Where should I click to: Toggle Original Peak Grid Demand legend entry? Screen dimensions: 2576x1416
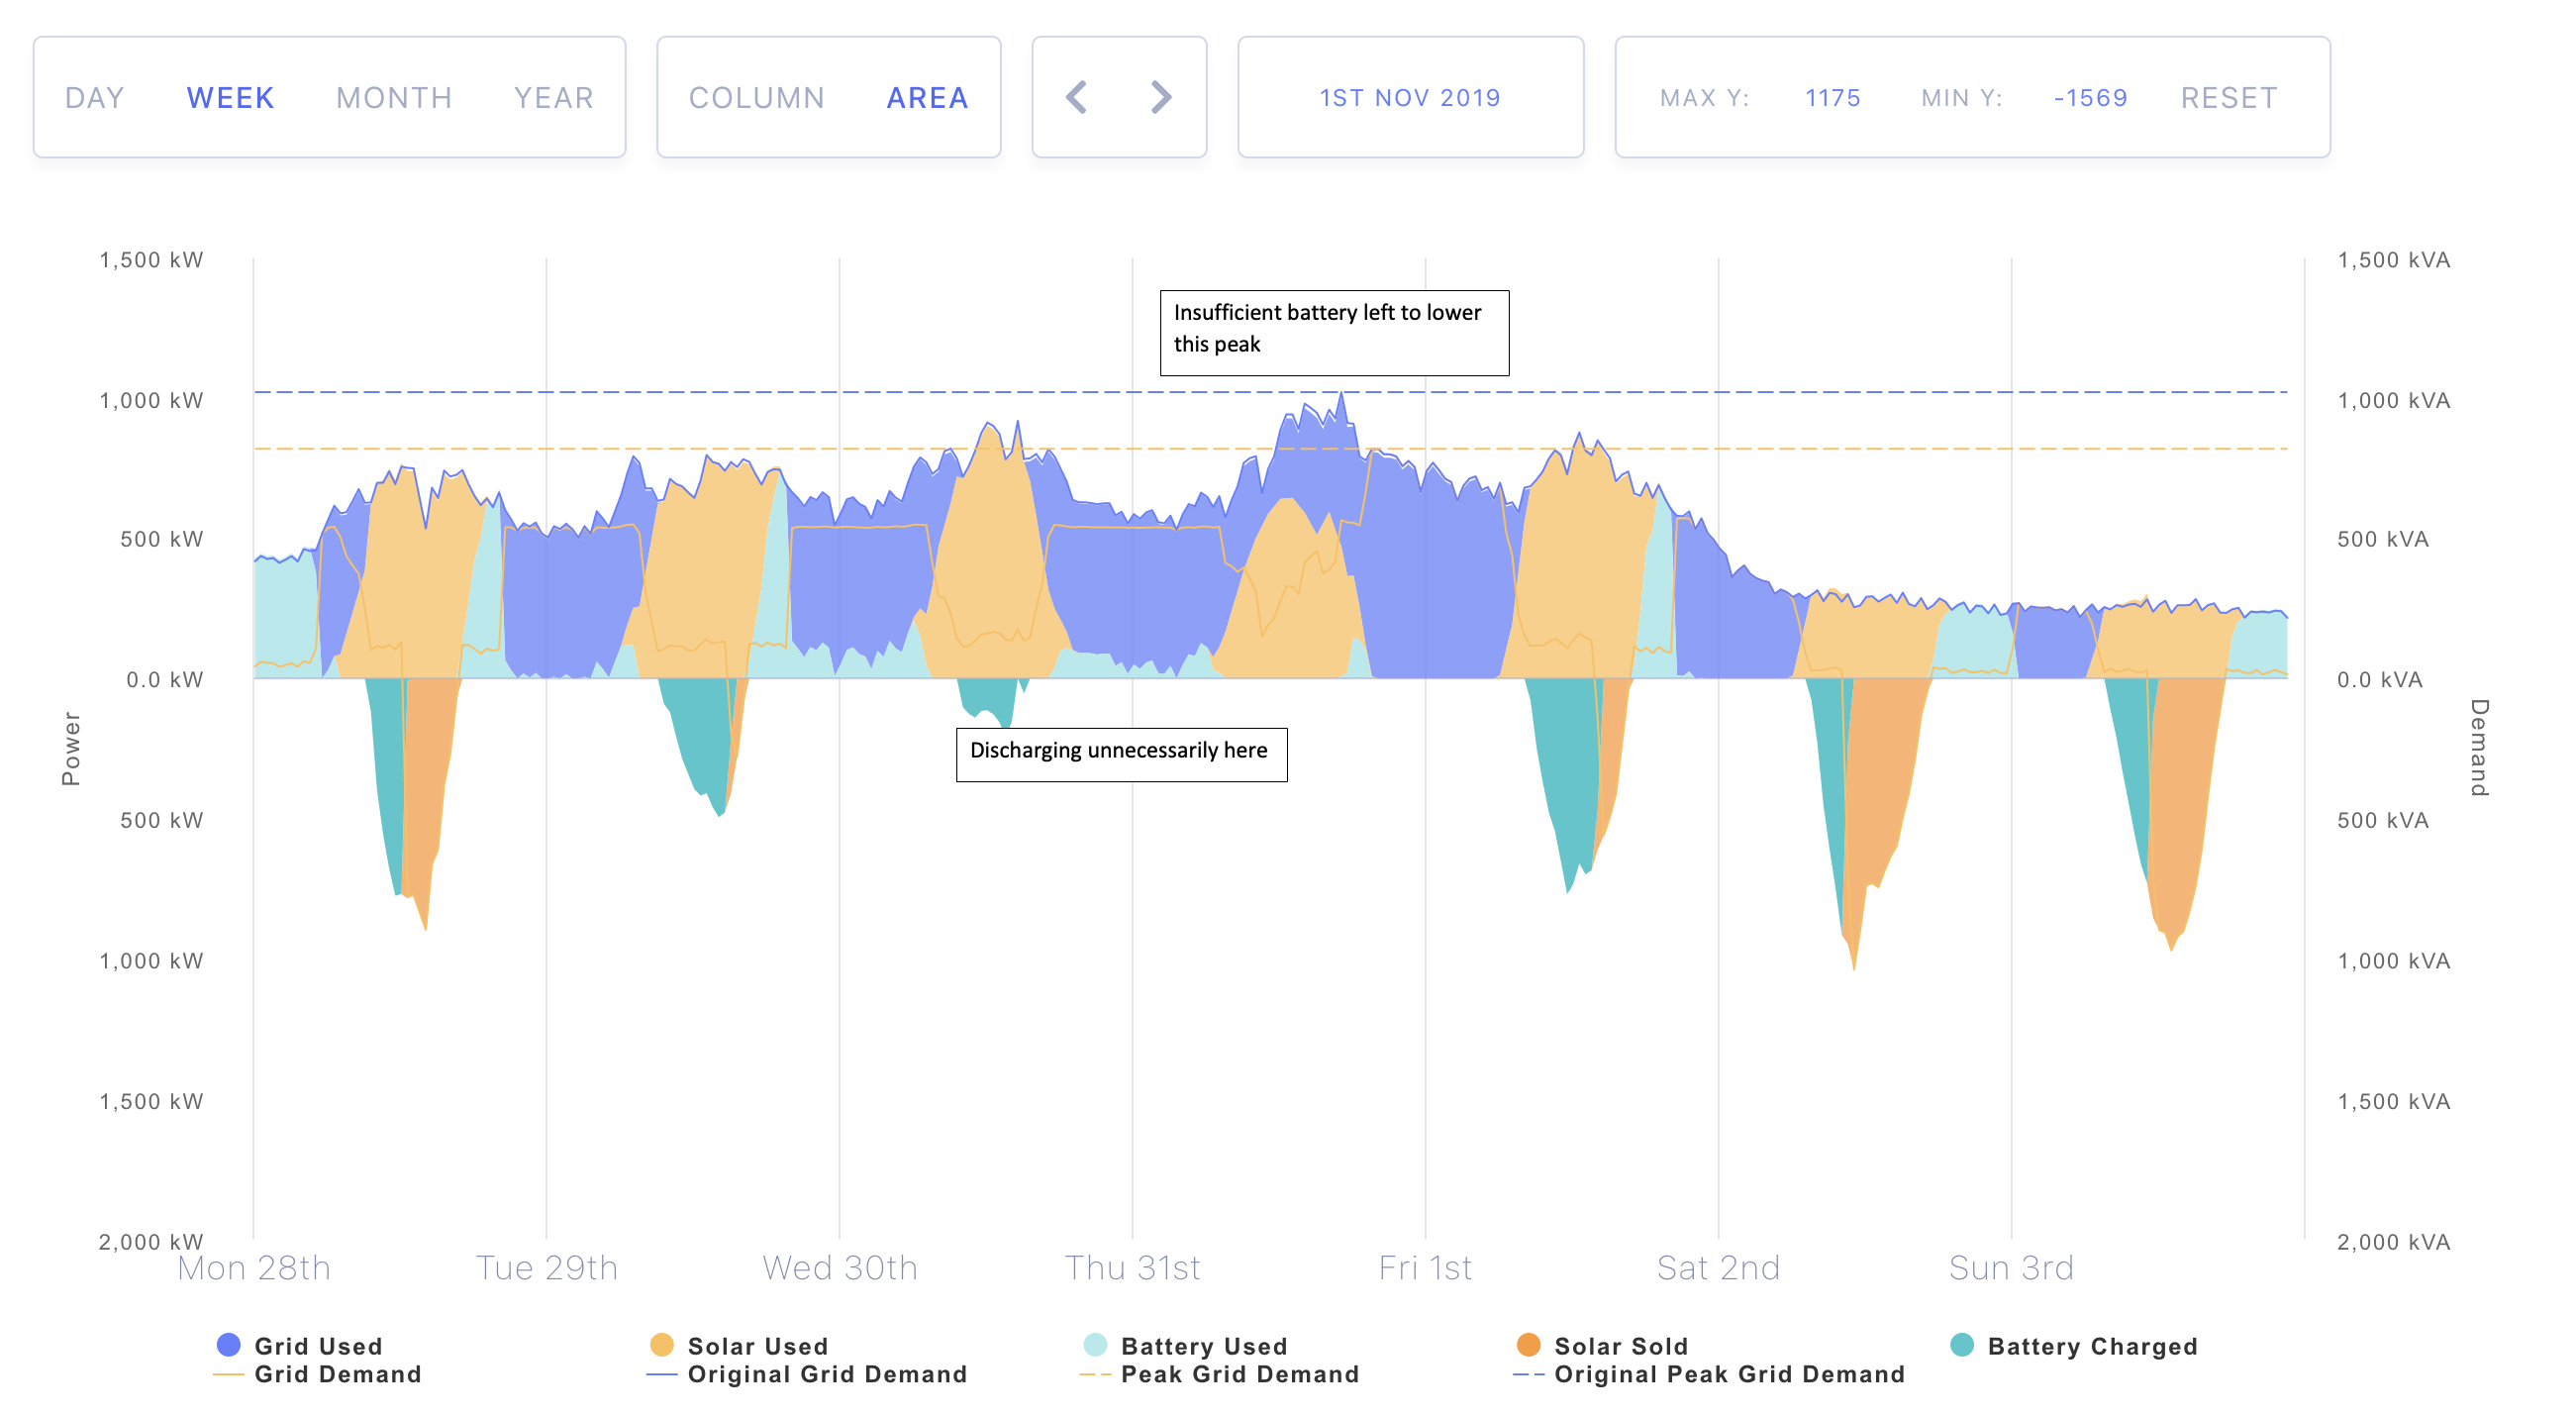[x=1709, y=1374]
